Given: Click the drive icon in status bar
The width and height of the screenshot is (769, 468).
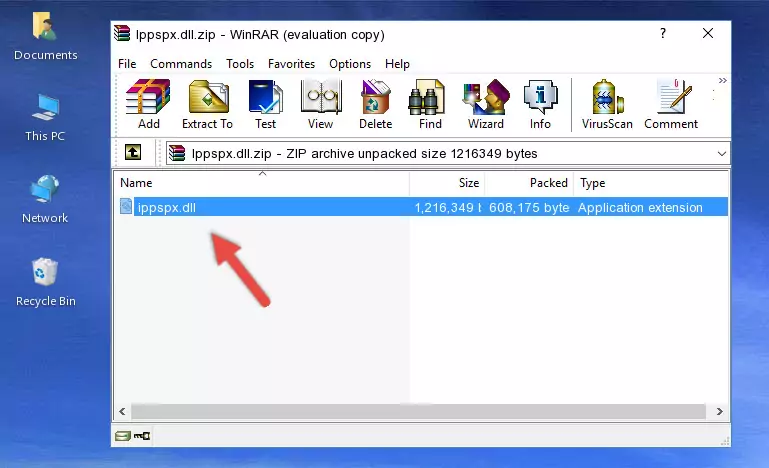Looking at the screenshot, I should pyautogui.click(x=123, y=436).
